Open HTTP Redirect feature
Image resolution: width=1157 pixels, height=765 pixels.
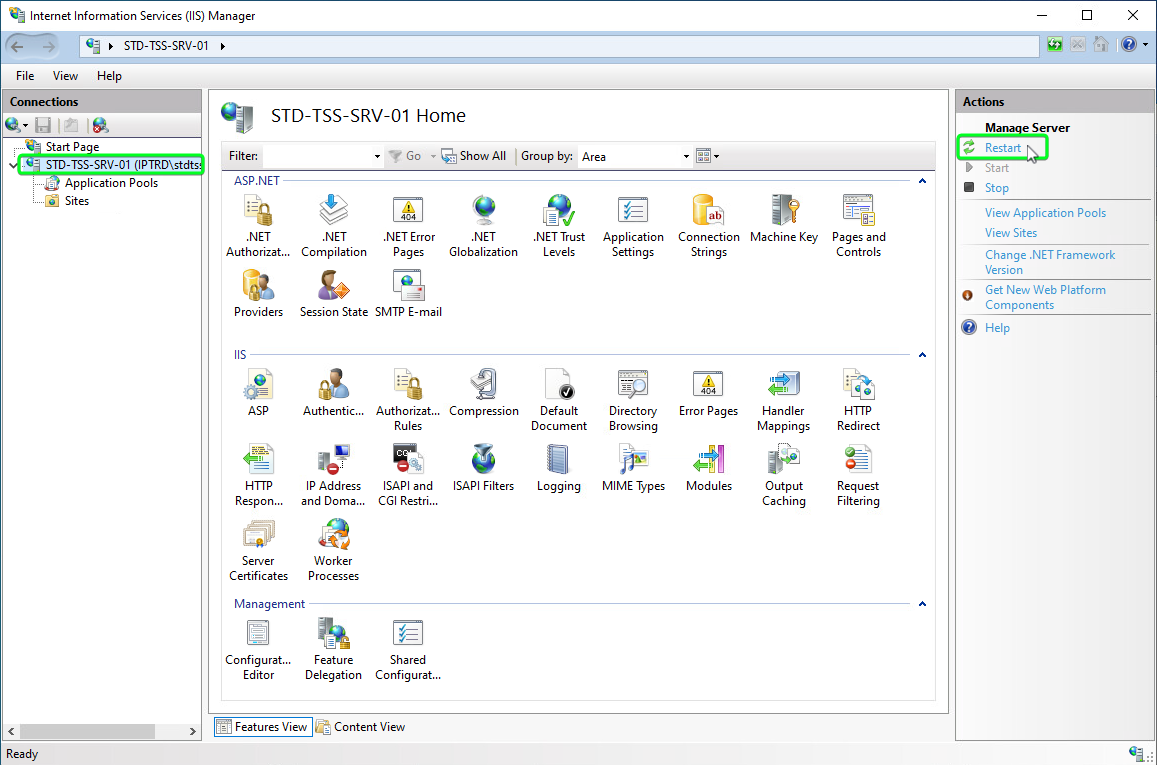858,400
